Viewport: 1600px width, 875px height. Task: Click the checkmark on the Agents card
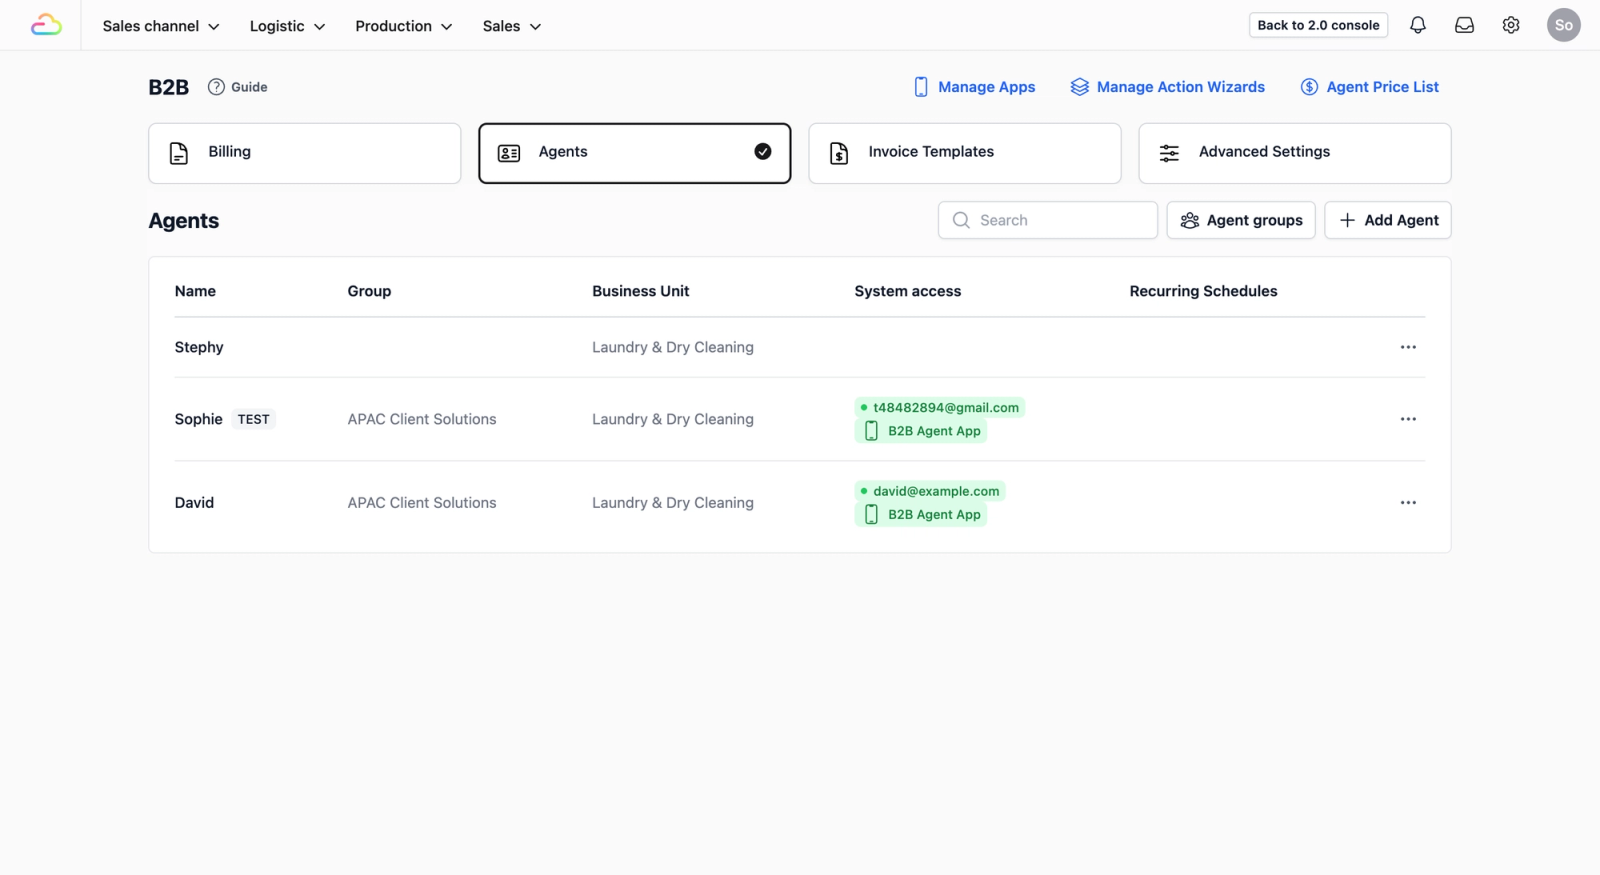(x=763, y=152)
